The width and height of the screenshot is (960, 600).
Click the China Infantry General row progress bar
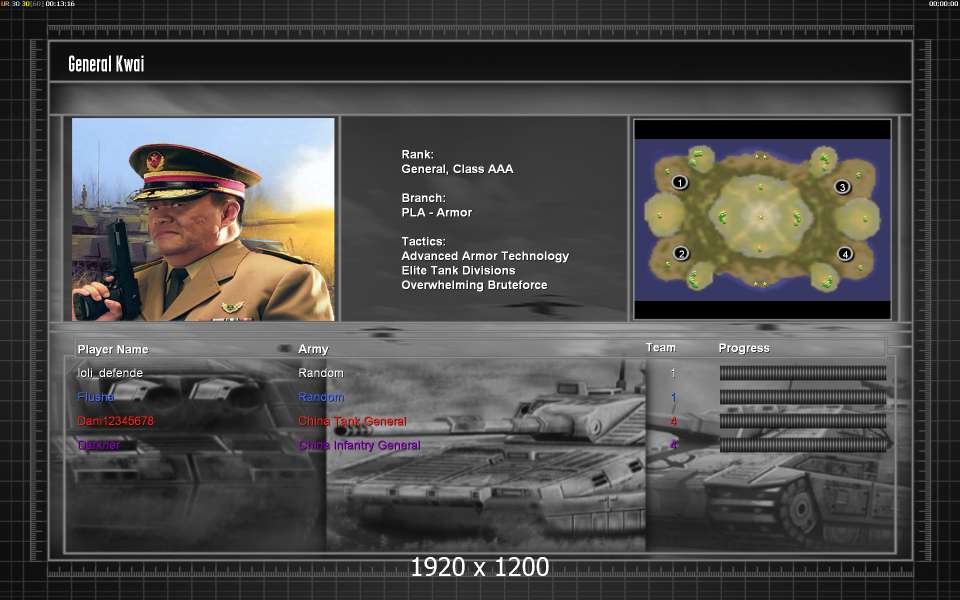coord(803,445)
